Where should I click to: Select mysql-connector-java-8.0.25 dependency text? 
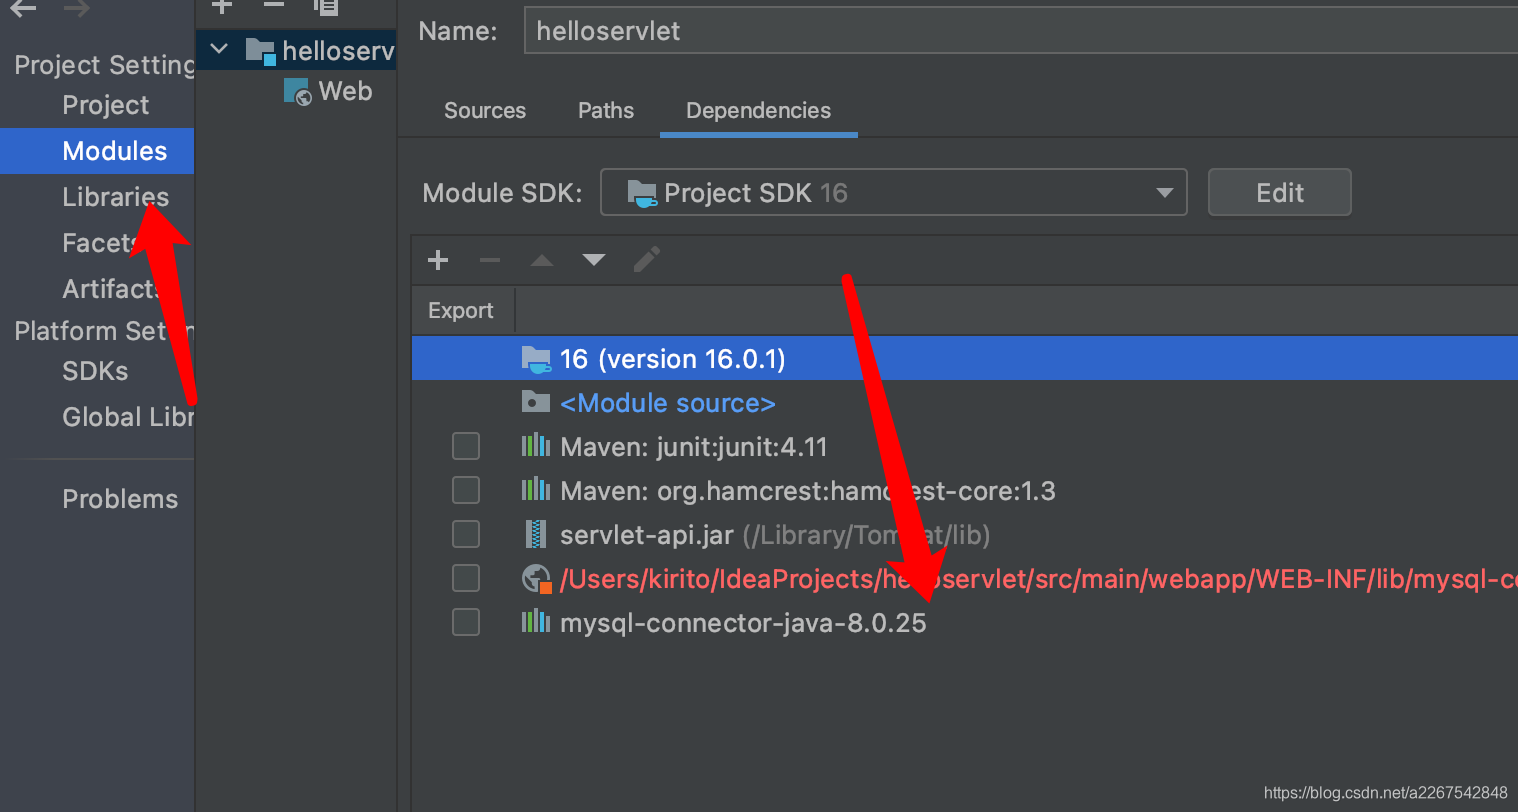743,623
